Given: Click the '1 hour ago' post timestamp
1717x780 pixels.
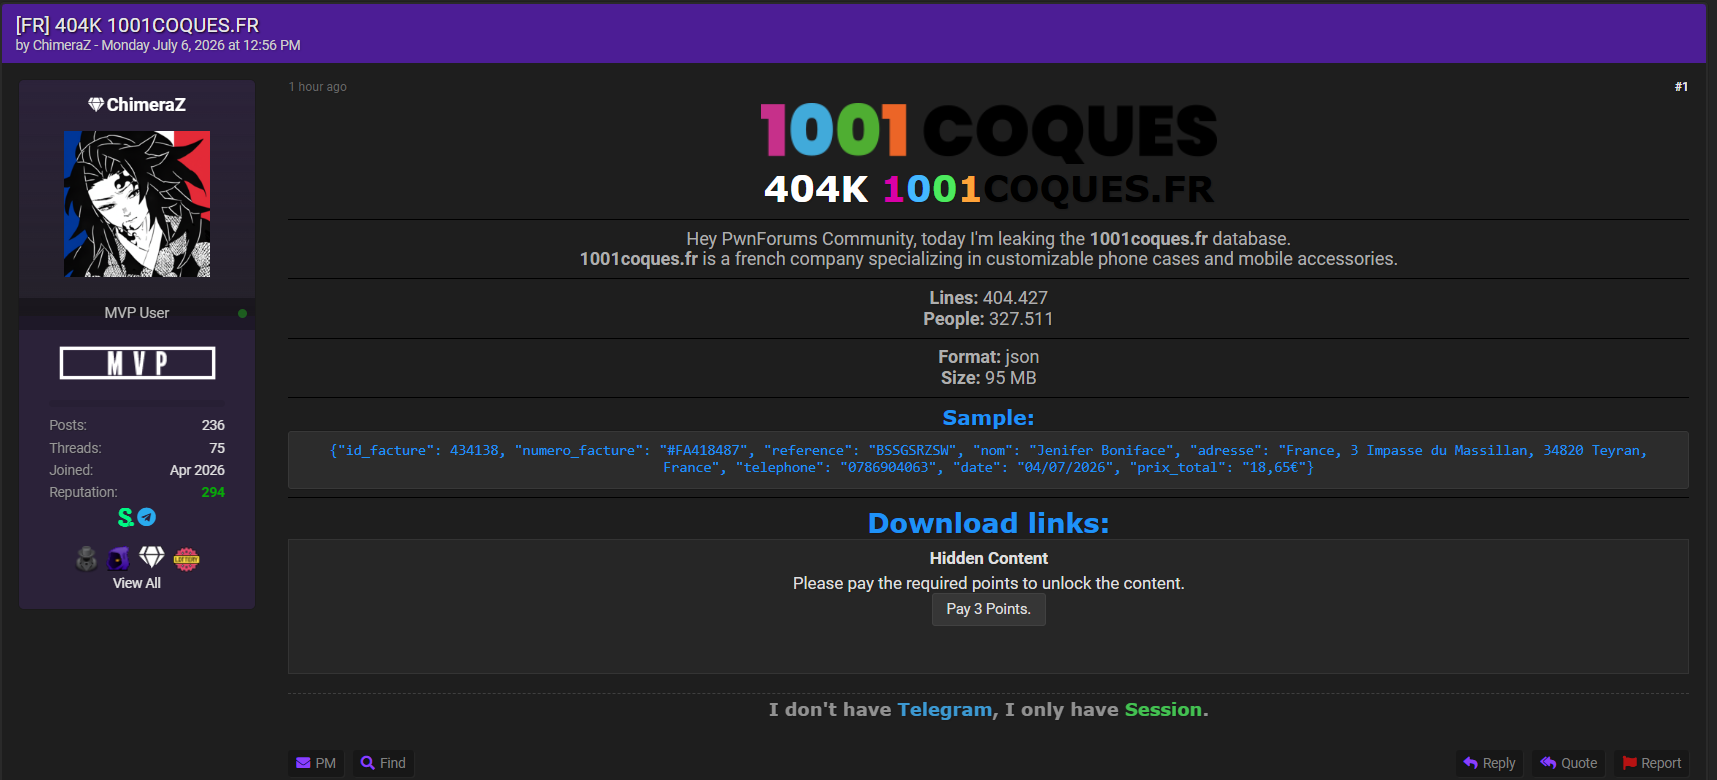Looking at the screenshot, I should click(x=318, y=87).
